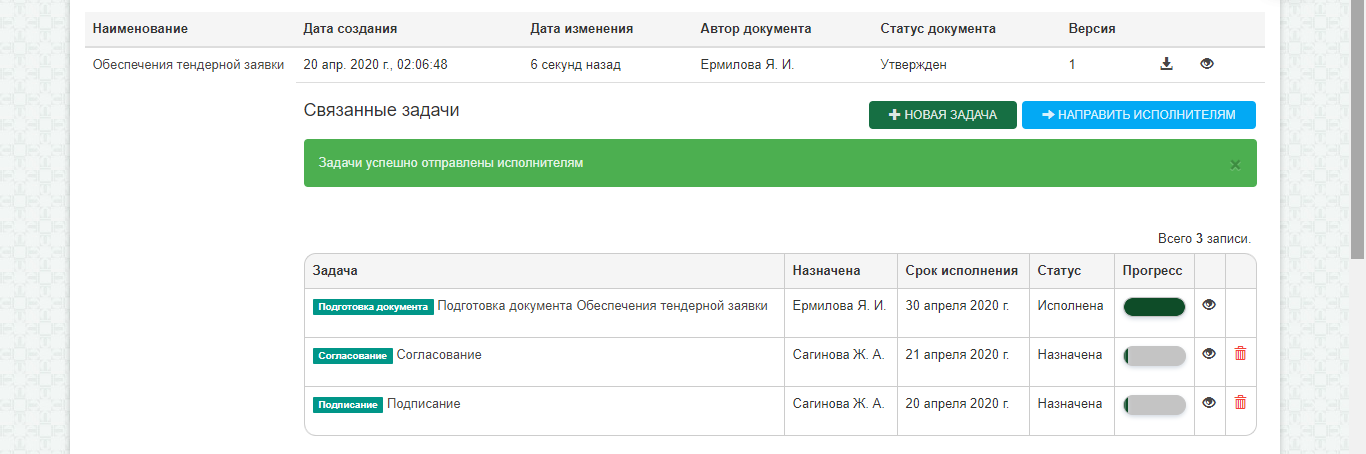This screenshot has height=454, width=1366.
Task: Select the green Согласование tag label
Action: (x=352, y=356)
